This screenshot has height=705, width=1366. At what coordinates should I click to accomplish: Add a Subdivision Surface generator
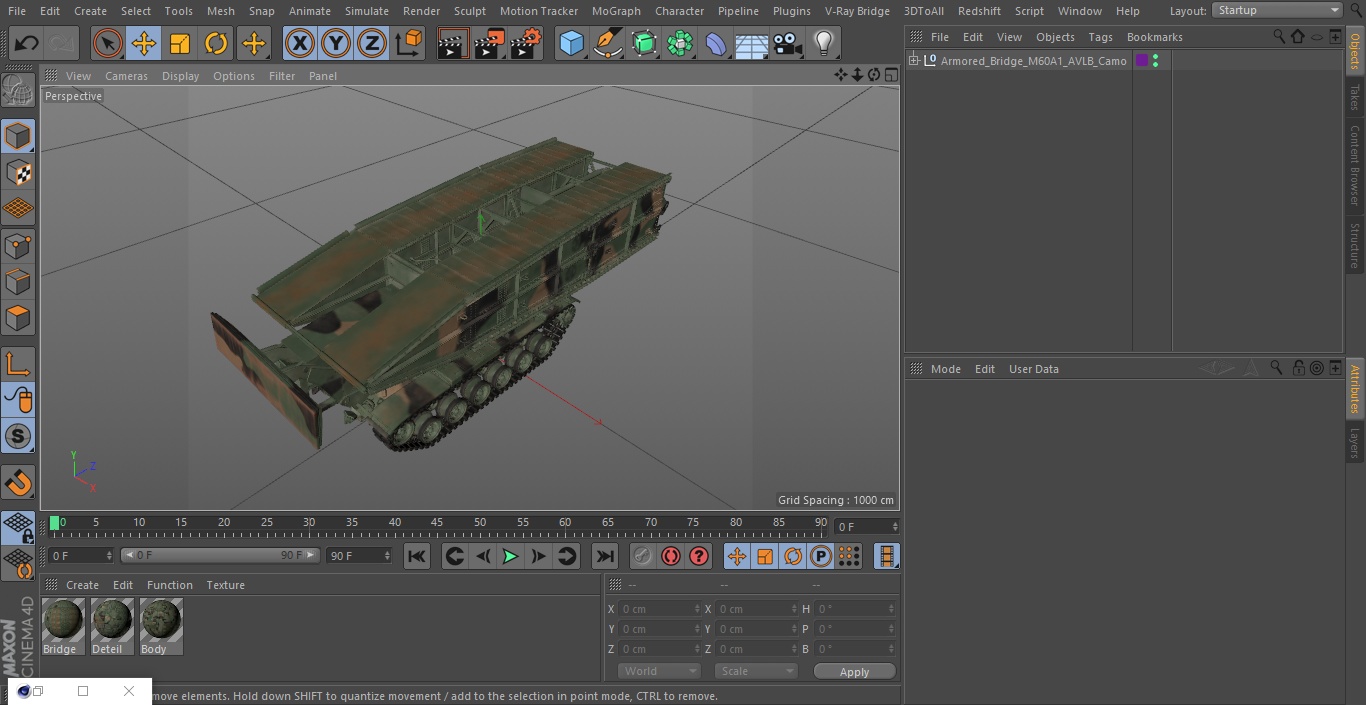coord(644,43)
